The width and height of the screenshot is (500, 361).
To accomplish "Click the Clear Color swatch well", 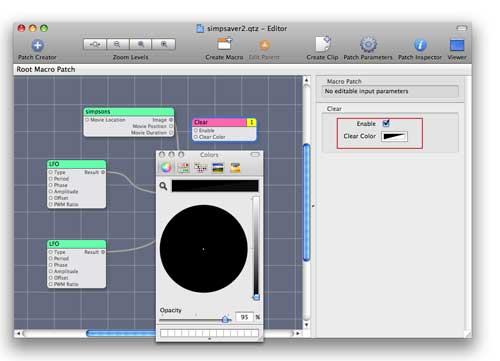I will point(394,136).
